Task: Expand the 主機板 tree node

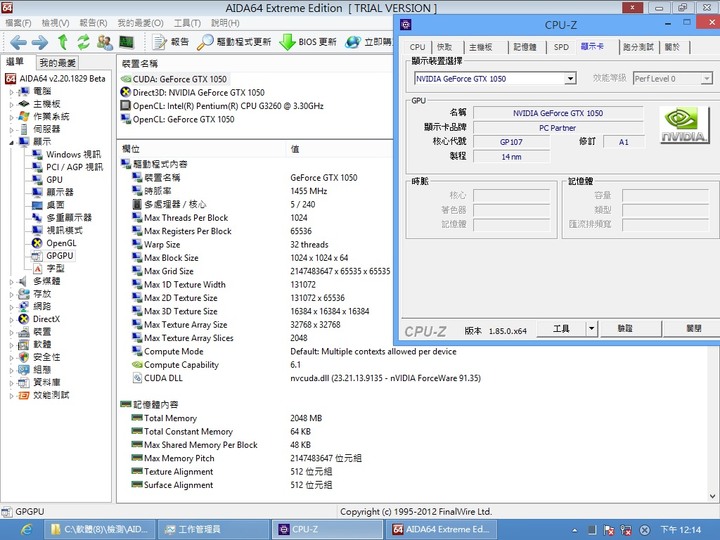Action: coord(11,104)
